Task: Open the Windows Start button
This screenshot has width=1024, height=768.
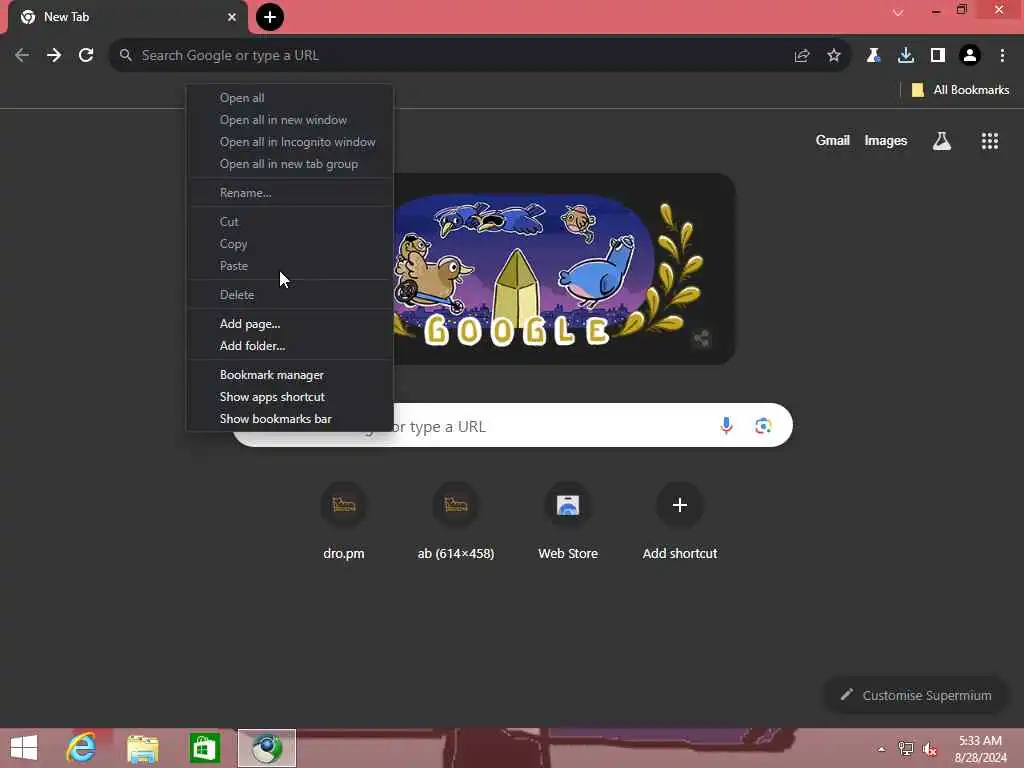Action: pyautogui.click(x=24, y=748)
